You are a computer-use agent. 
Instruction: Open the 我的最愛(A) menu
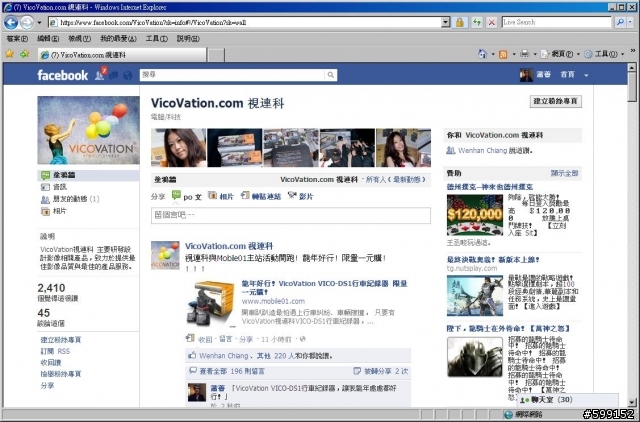(118, 39)
